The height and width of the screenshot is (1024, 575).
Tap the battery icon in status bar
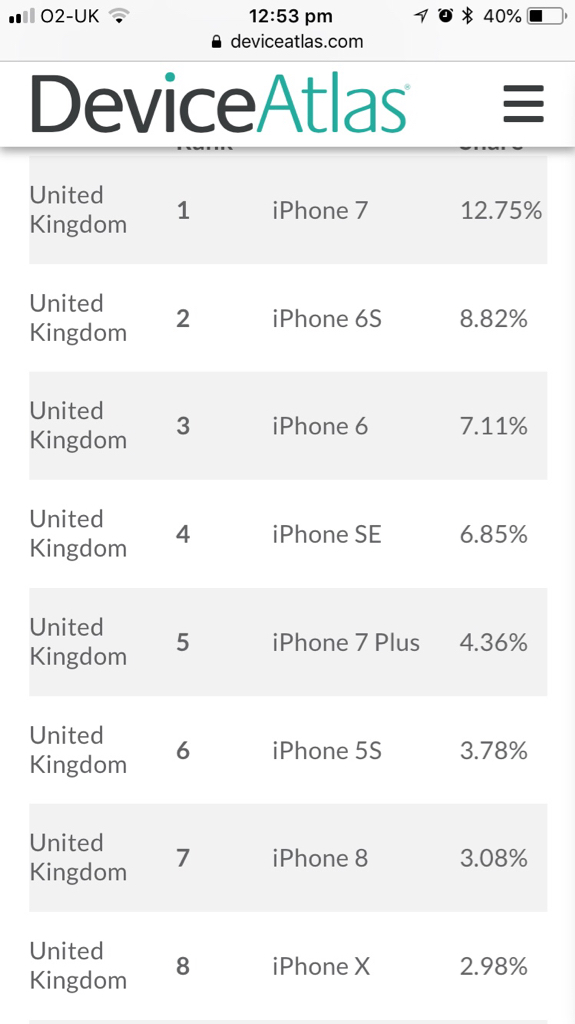[547, 16]
